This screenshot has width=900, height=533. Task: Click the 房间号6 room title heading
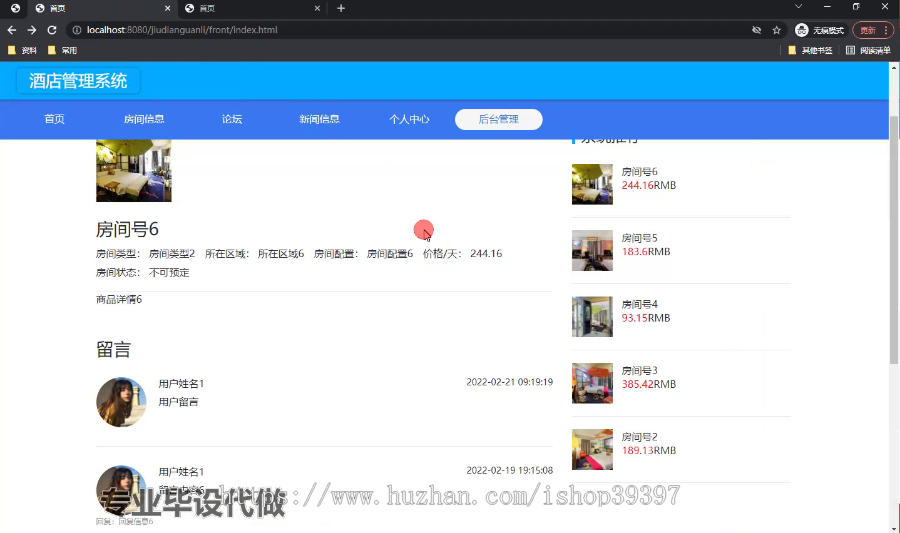127,229
